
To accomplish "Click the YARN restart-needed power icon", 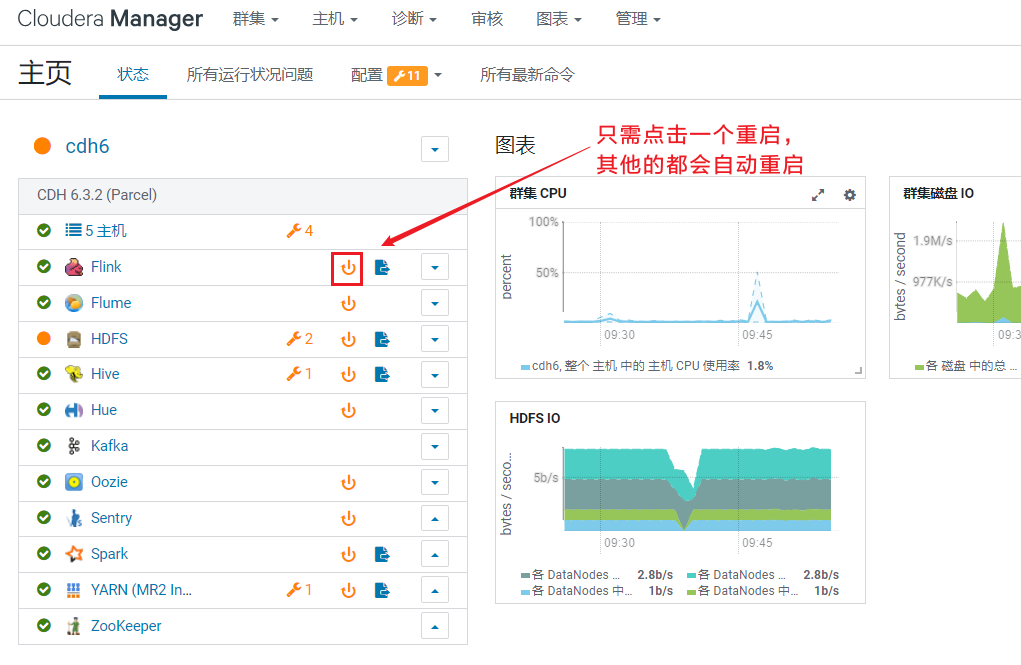I will point(348,590).
